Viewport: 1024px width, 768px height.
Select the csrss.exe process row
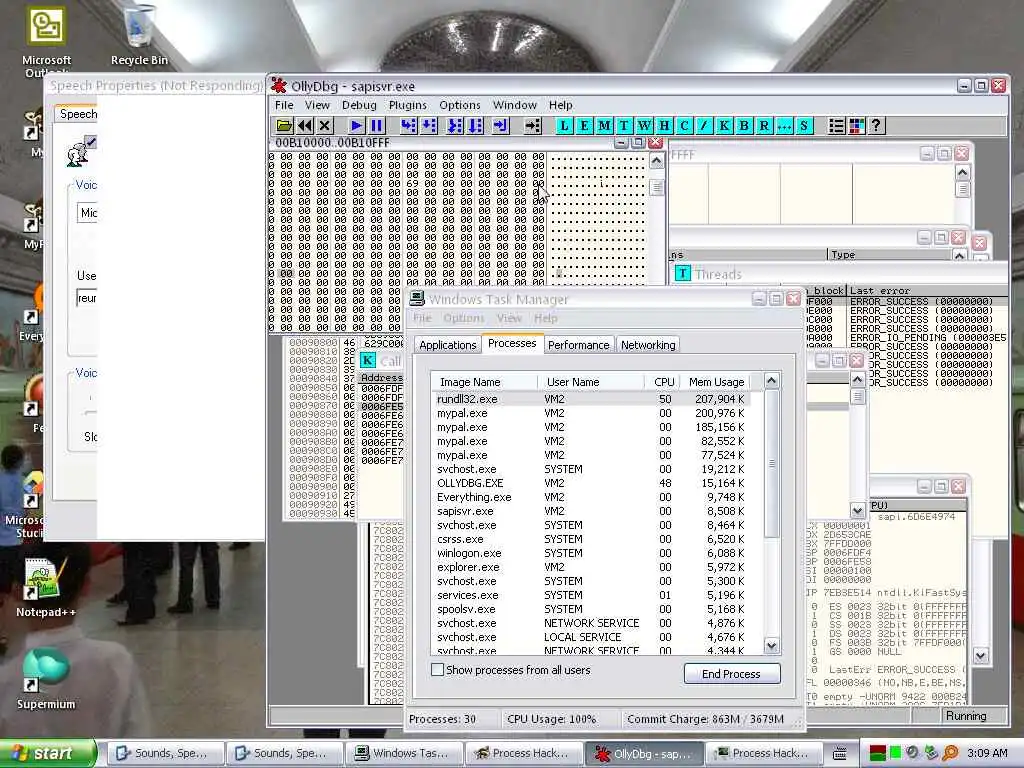point(591,539)
